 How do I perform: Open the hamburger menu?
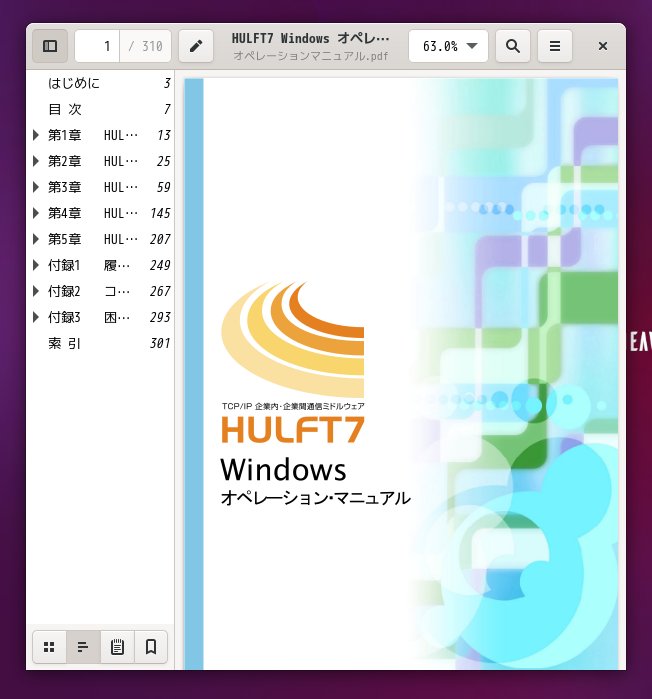coord(555,46)
